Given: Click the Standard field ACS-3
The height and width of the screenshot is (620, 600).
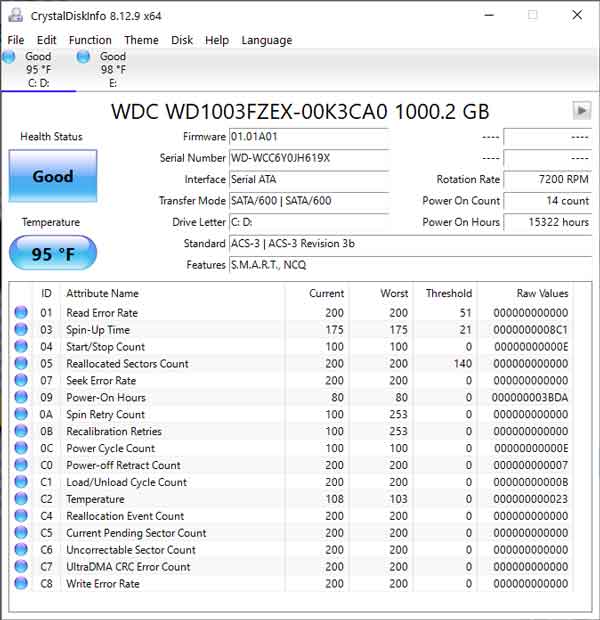Looking at the screenshot, I should [x=410, y=244].
